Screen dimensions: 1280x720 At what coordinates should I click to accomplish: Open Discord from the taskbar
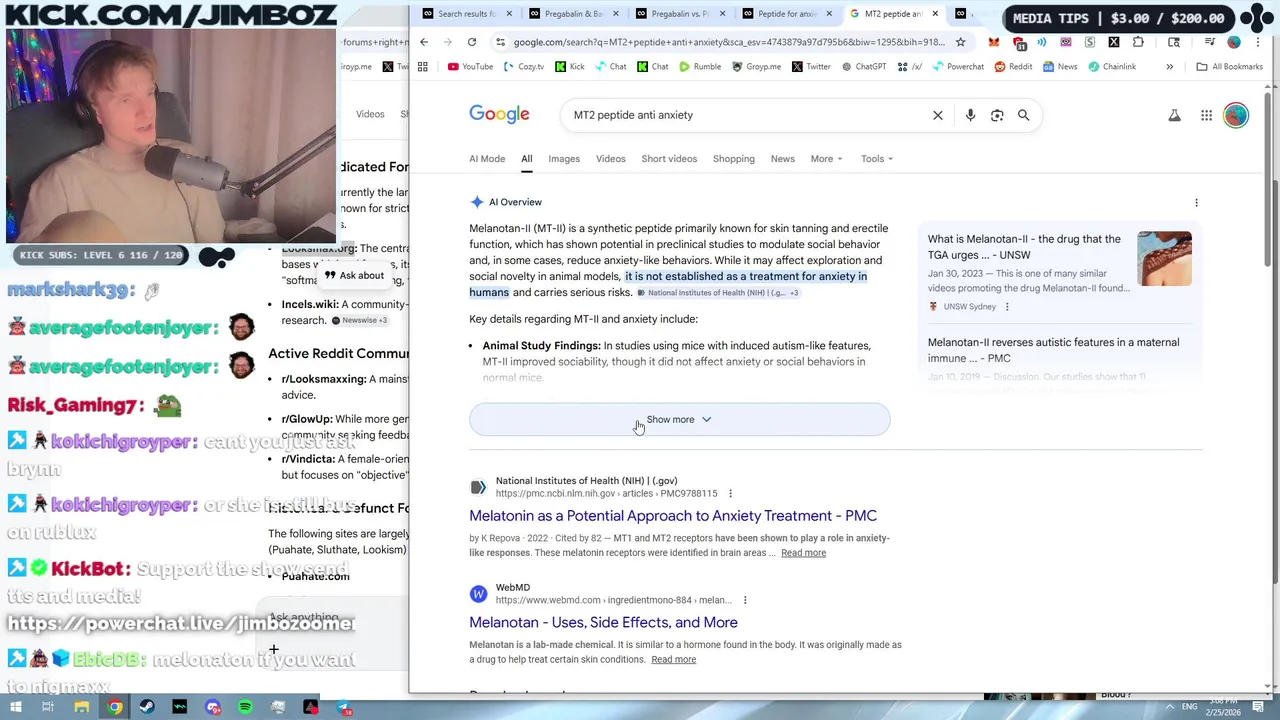coord(213,708)
